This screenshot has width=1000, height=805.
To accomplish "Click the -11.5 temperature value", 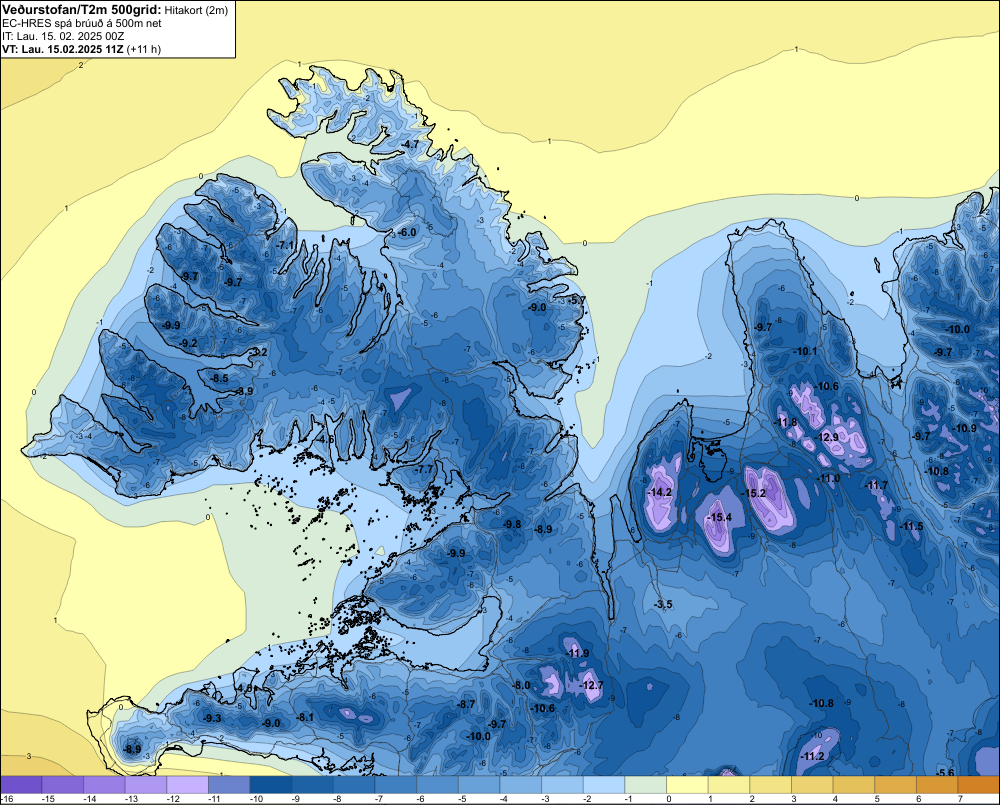I will point(911,526).
